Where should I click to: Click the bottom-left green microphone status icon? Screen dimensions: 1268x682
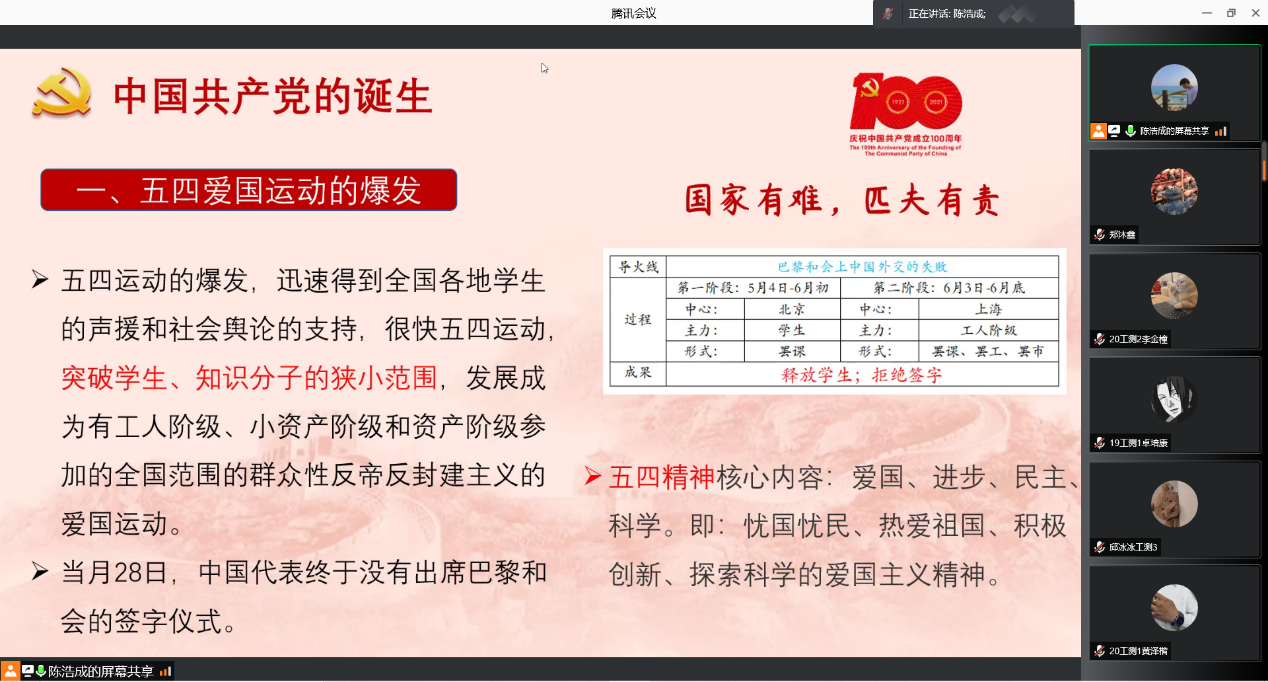point(41,671)
